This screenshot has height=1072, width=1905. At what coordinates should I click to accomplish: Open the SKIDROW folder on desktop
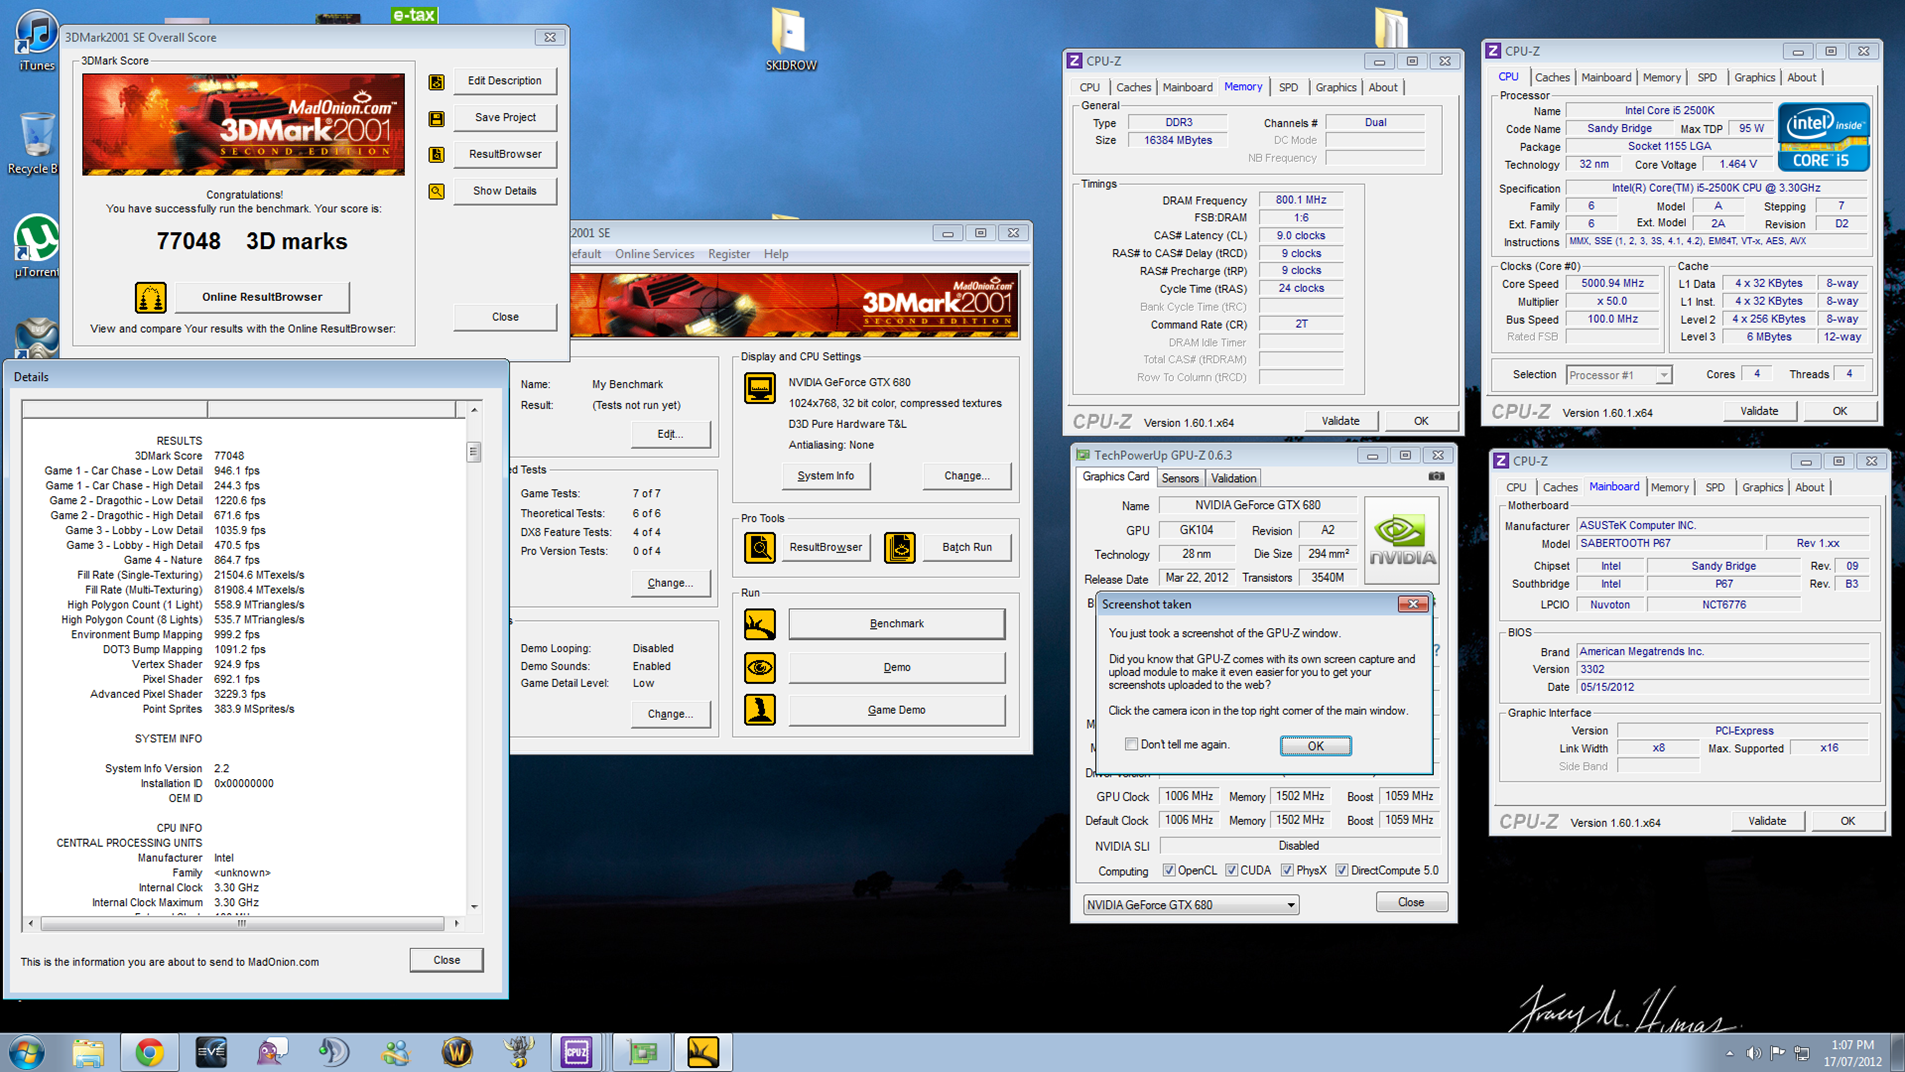[791, 41]
